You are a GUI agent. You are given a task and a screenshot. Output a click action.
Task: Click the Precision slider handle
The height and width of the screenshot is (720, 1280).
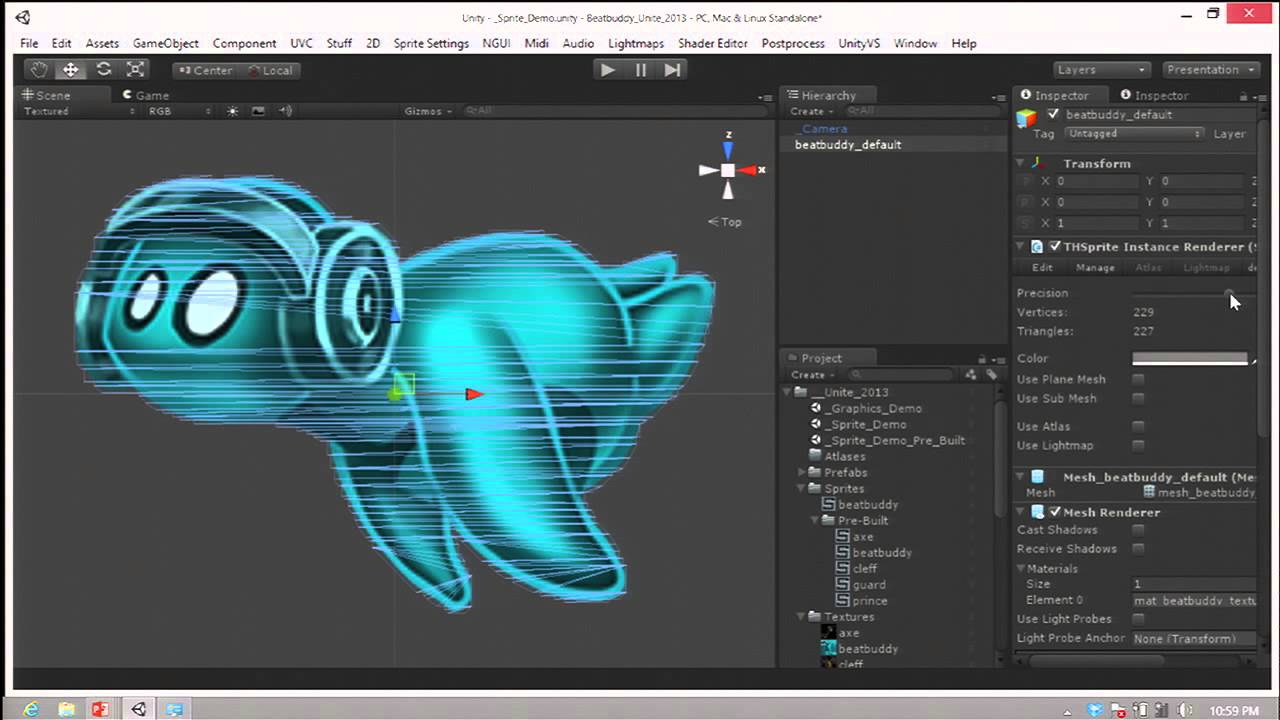[1229, 293]
